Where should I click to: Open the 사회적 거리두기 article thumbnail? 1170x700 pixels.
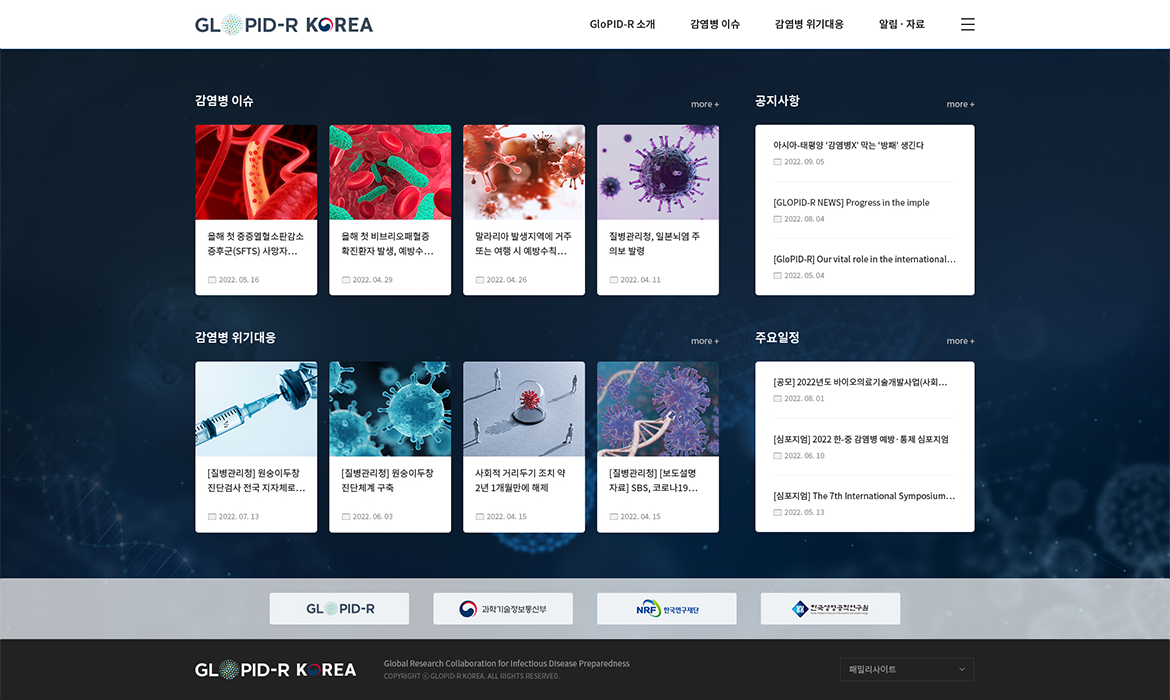(524, 409)
